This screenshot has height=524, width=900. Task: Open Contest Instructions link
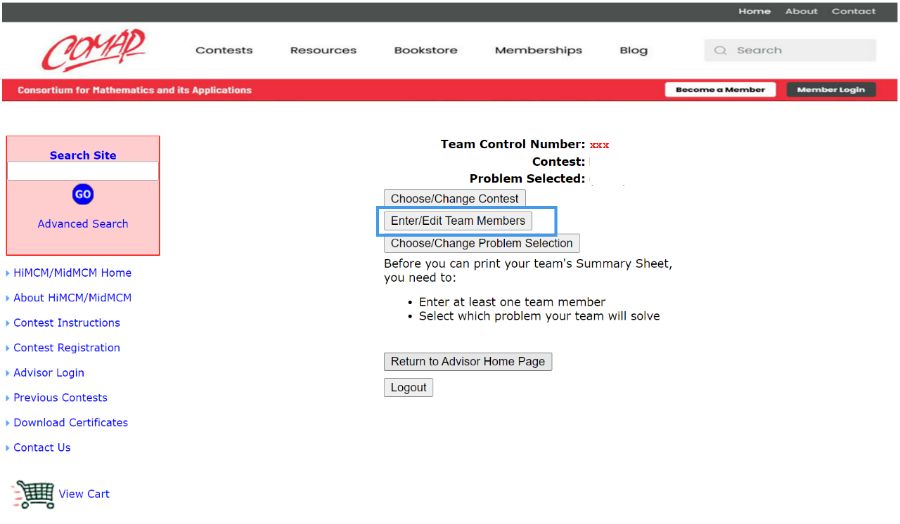click(x=67, y=323)
